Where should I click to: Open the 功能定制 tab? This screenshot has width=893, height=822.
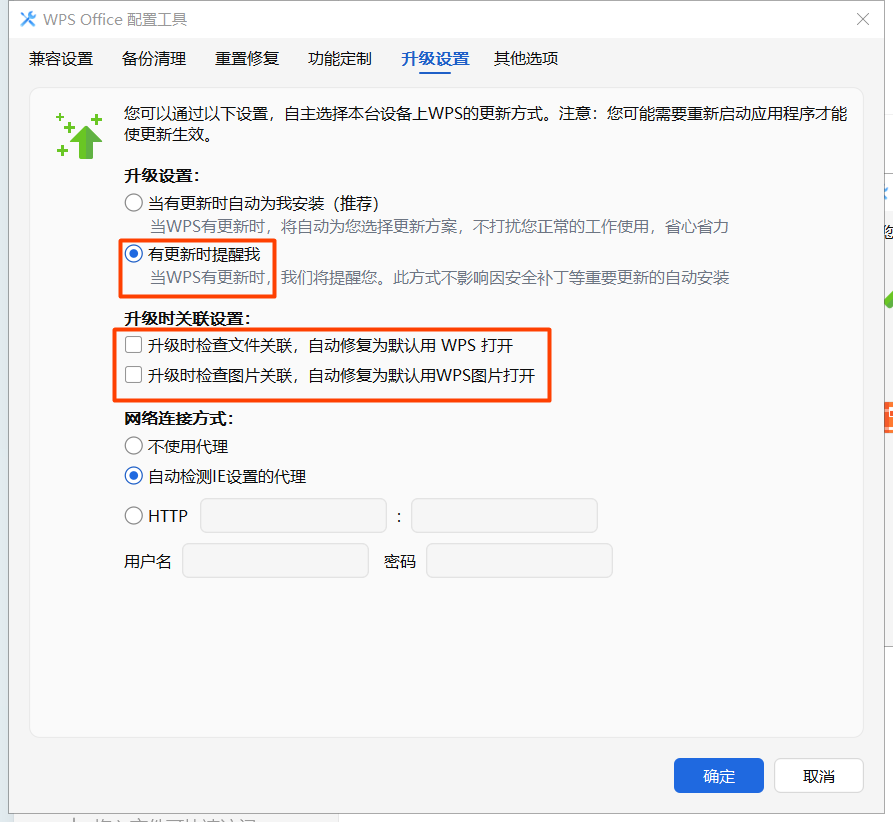[340, 59]
